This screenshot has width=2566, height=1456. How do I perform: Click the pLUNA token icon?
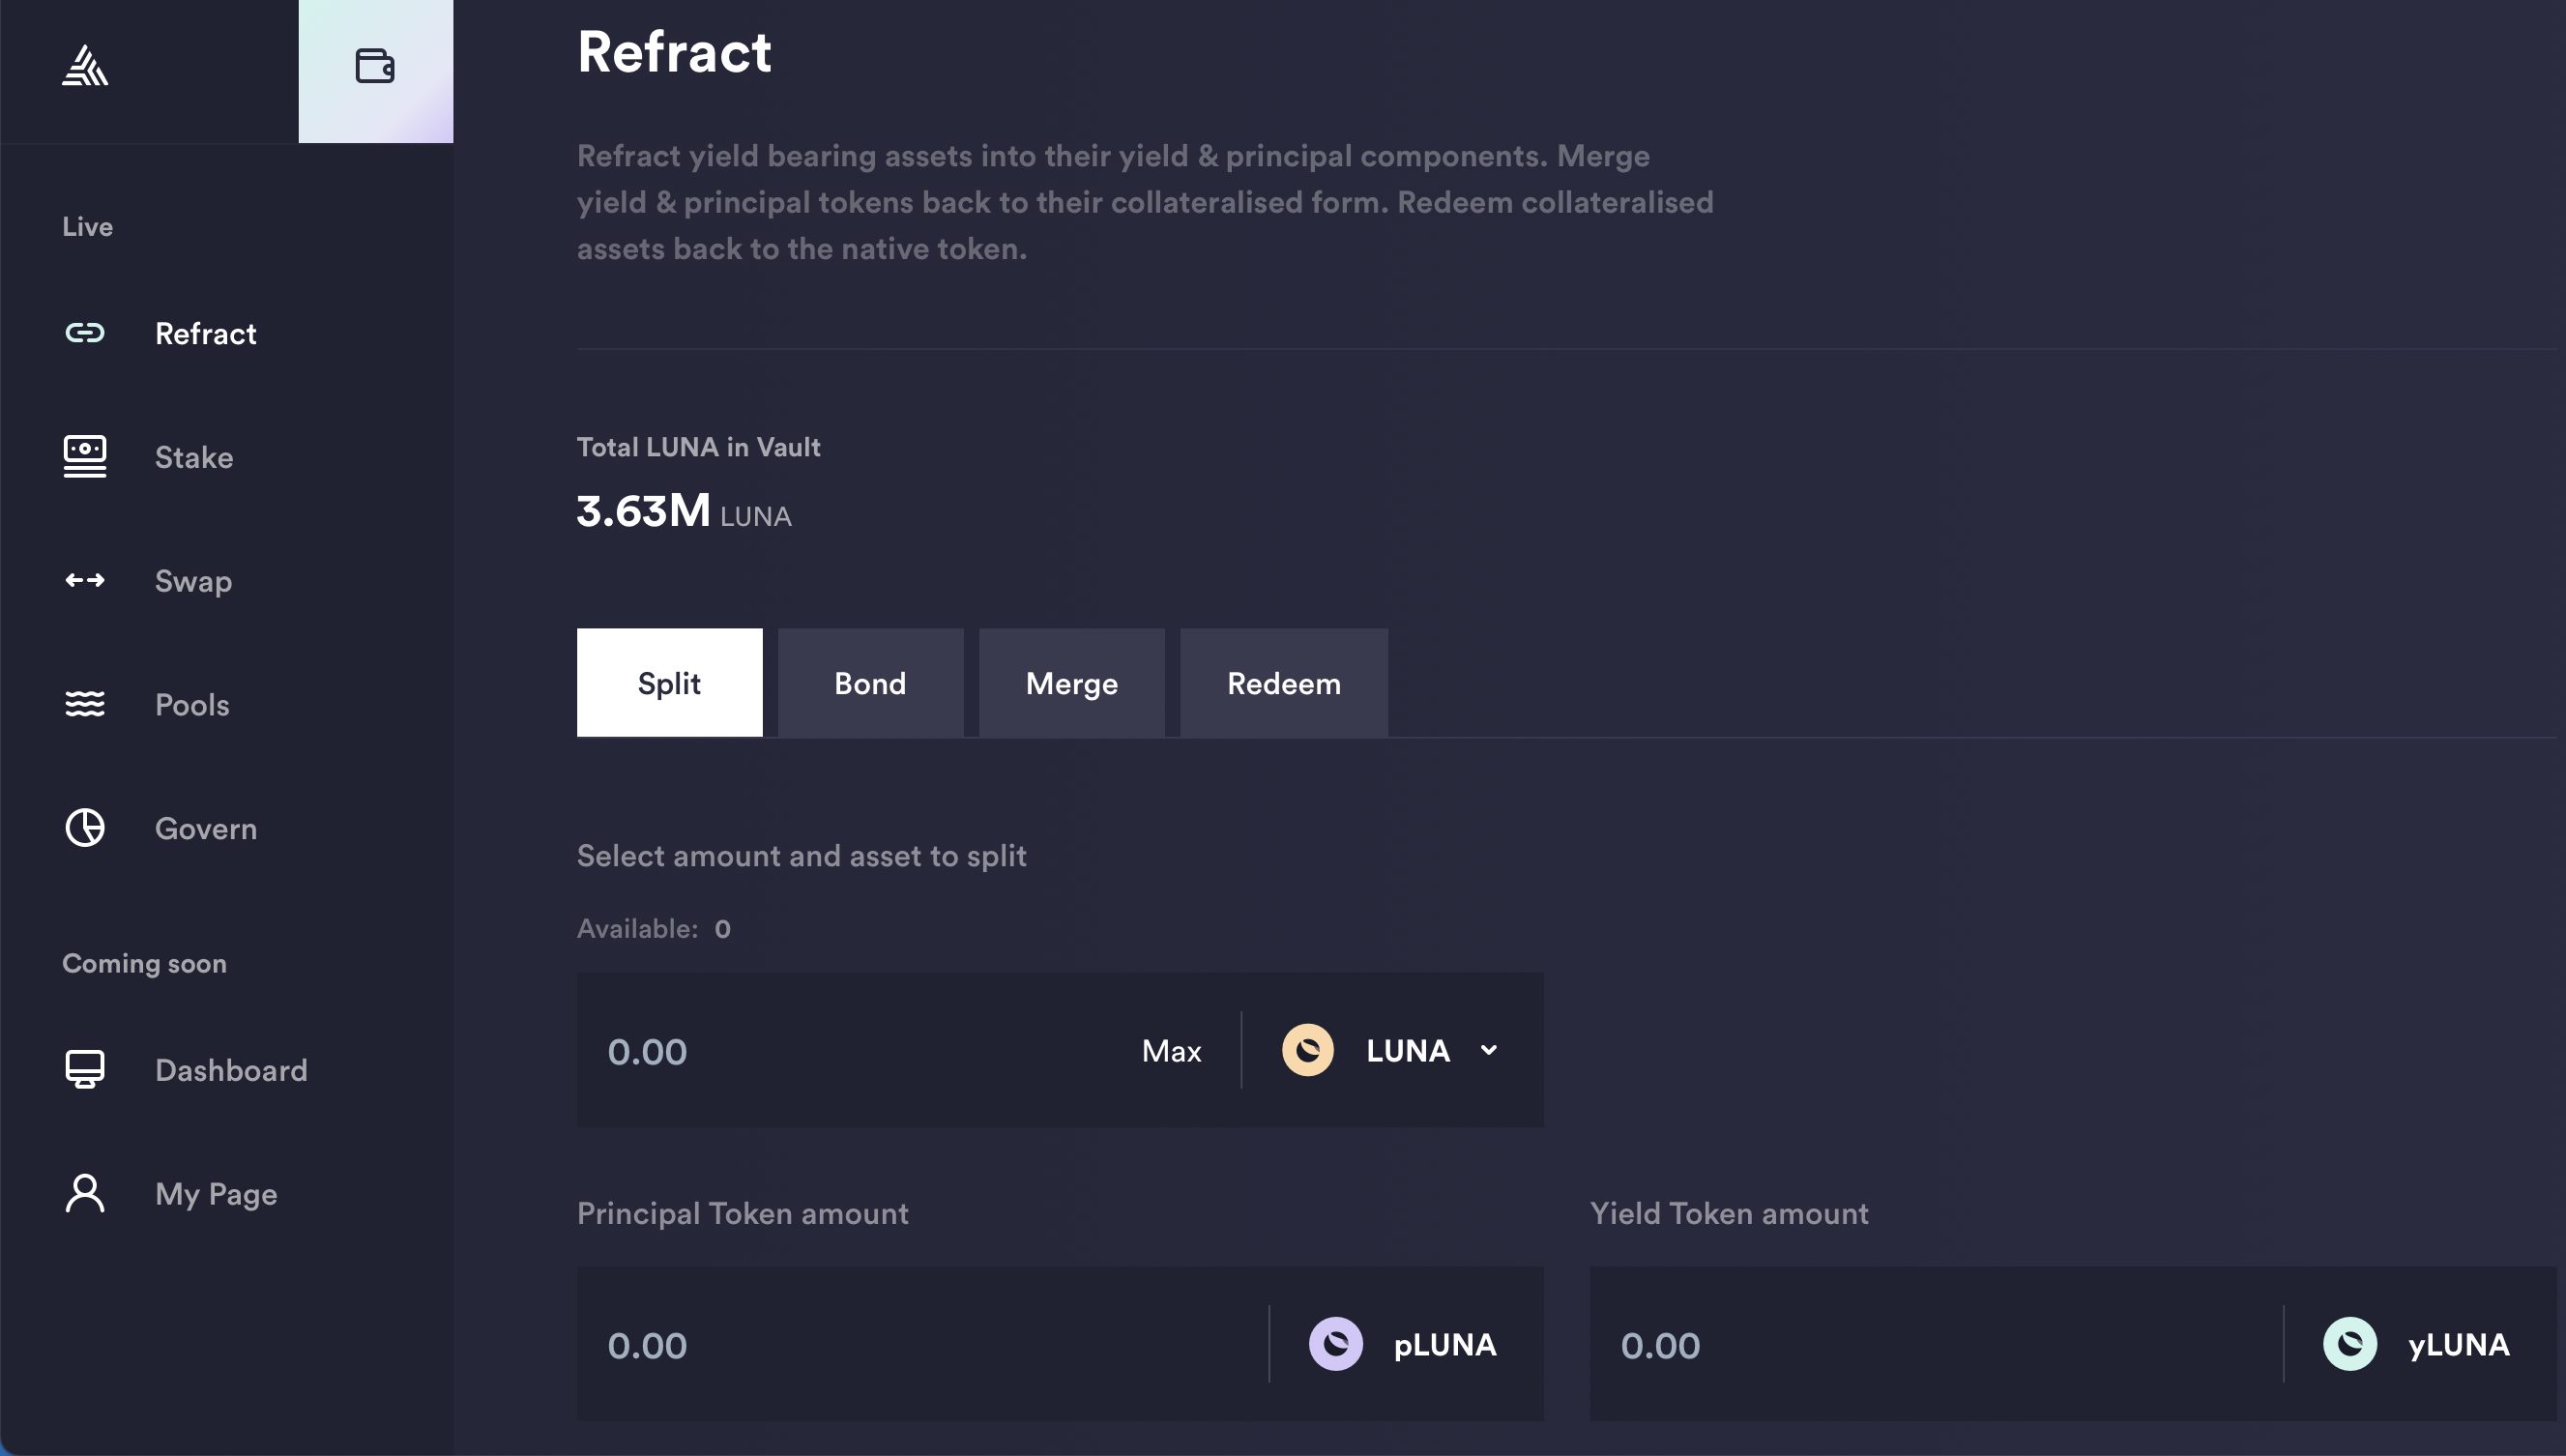pos(1336,1343)
